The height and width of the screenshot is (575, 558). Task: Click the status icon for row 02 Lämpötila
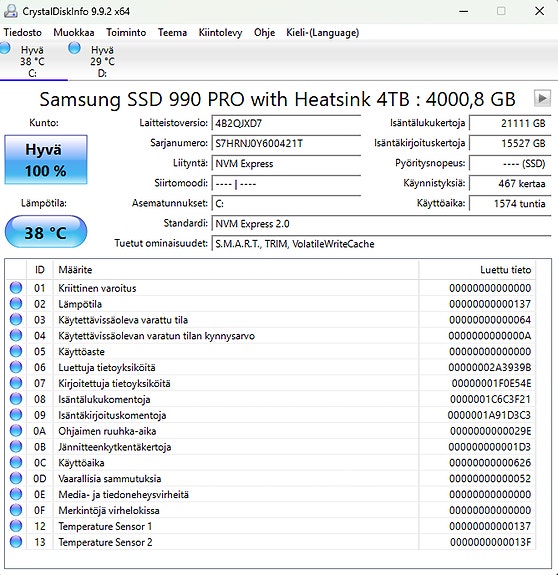click(x=16, y=304)
